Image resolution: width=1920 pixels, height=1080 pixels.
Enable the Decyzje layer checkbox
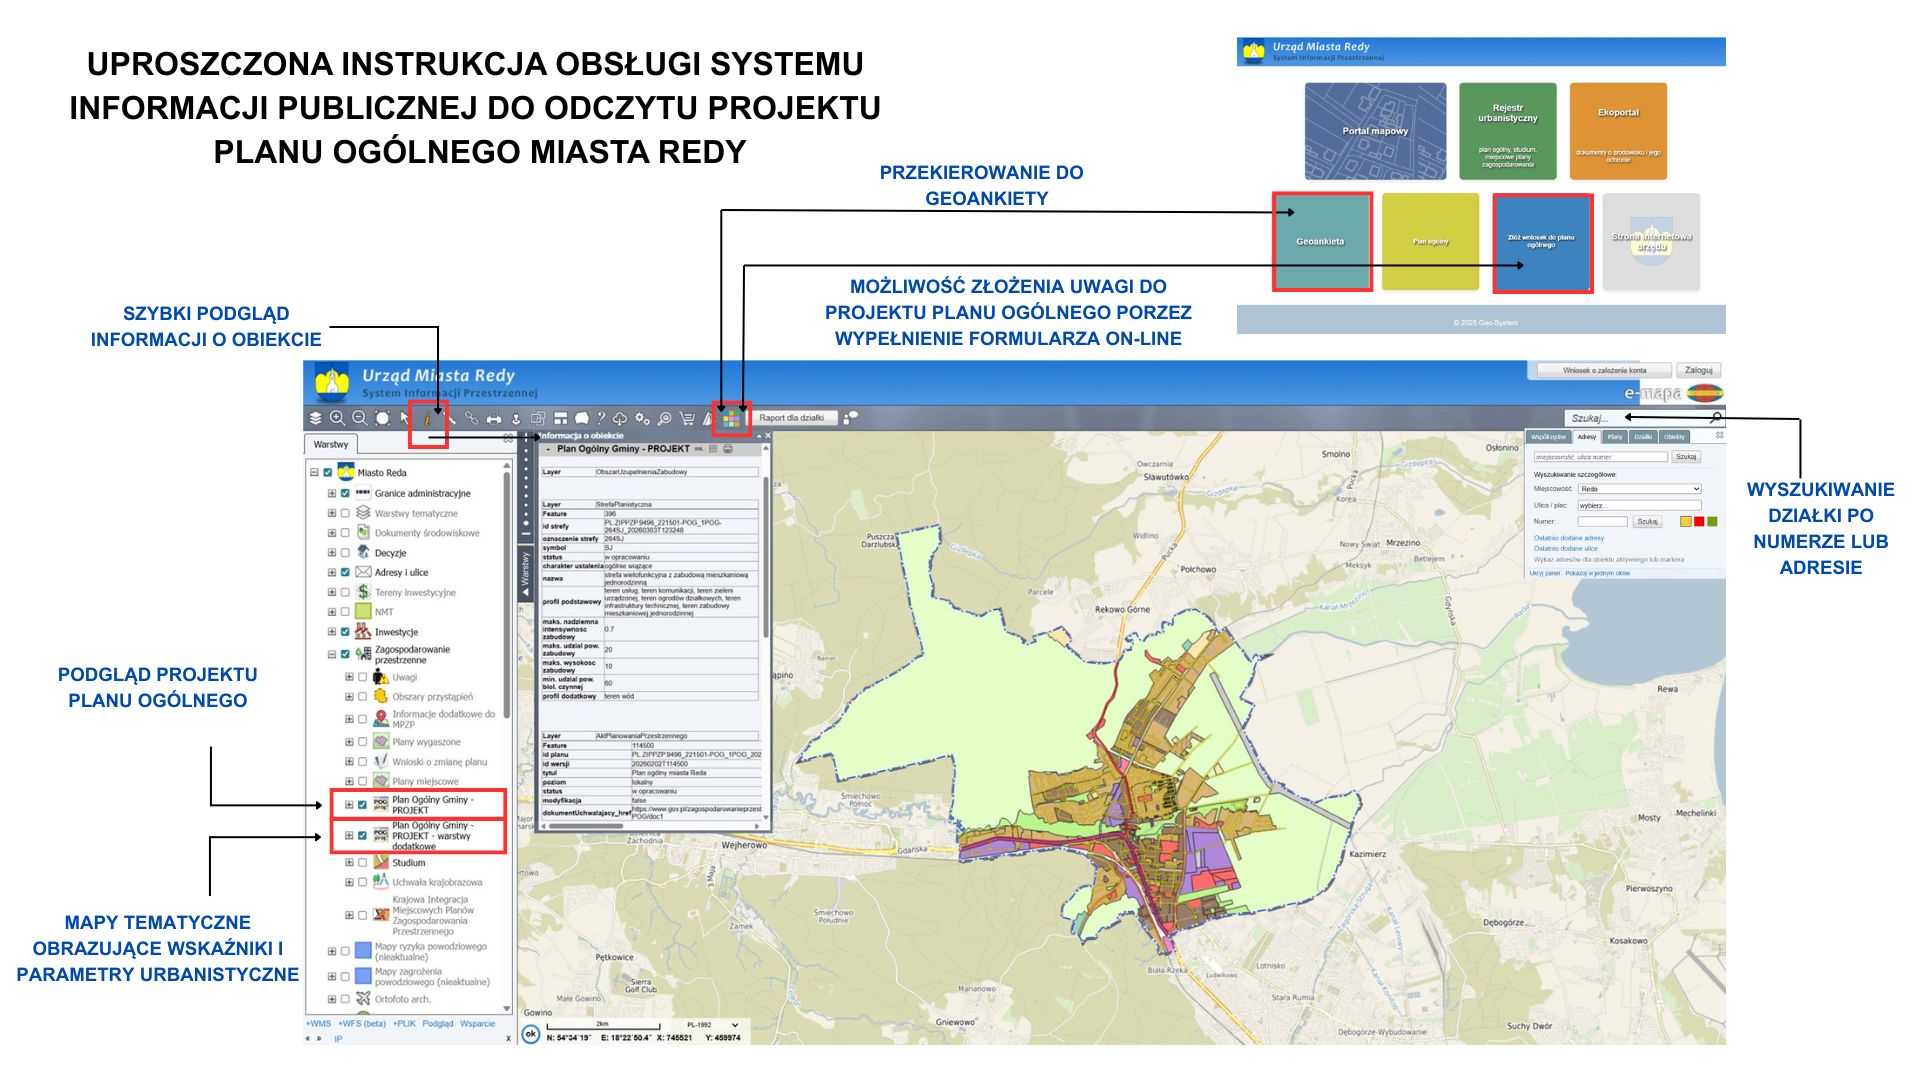(345, 552)
